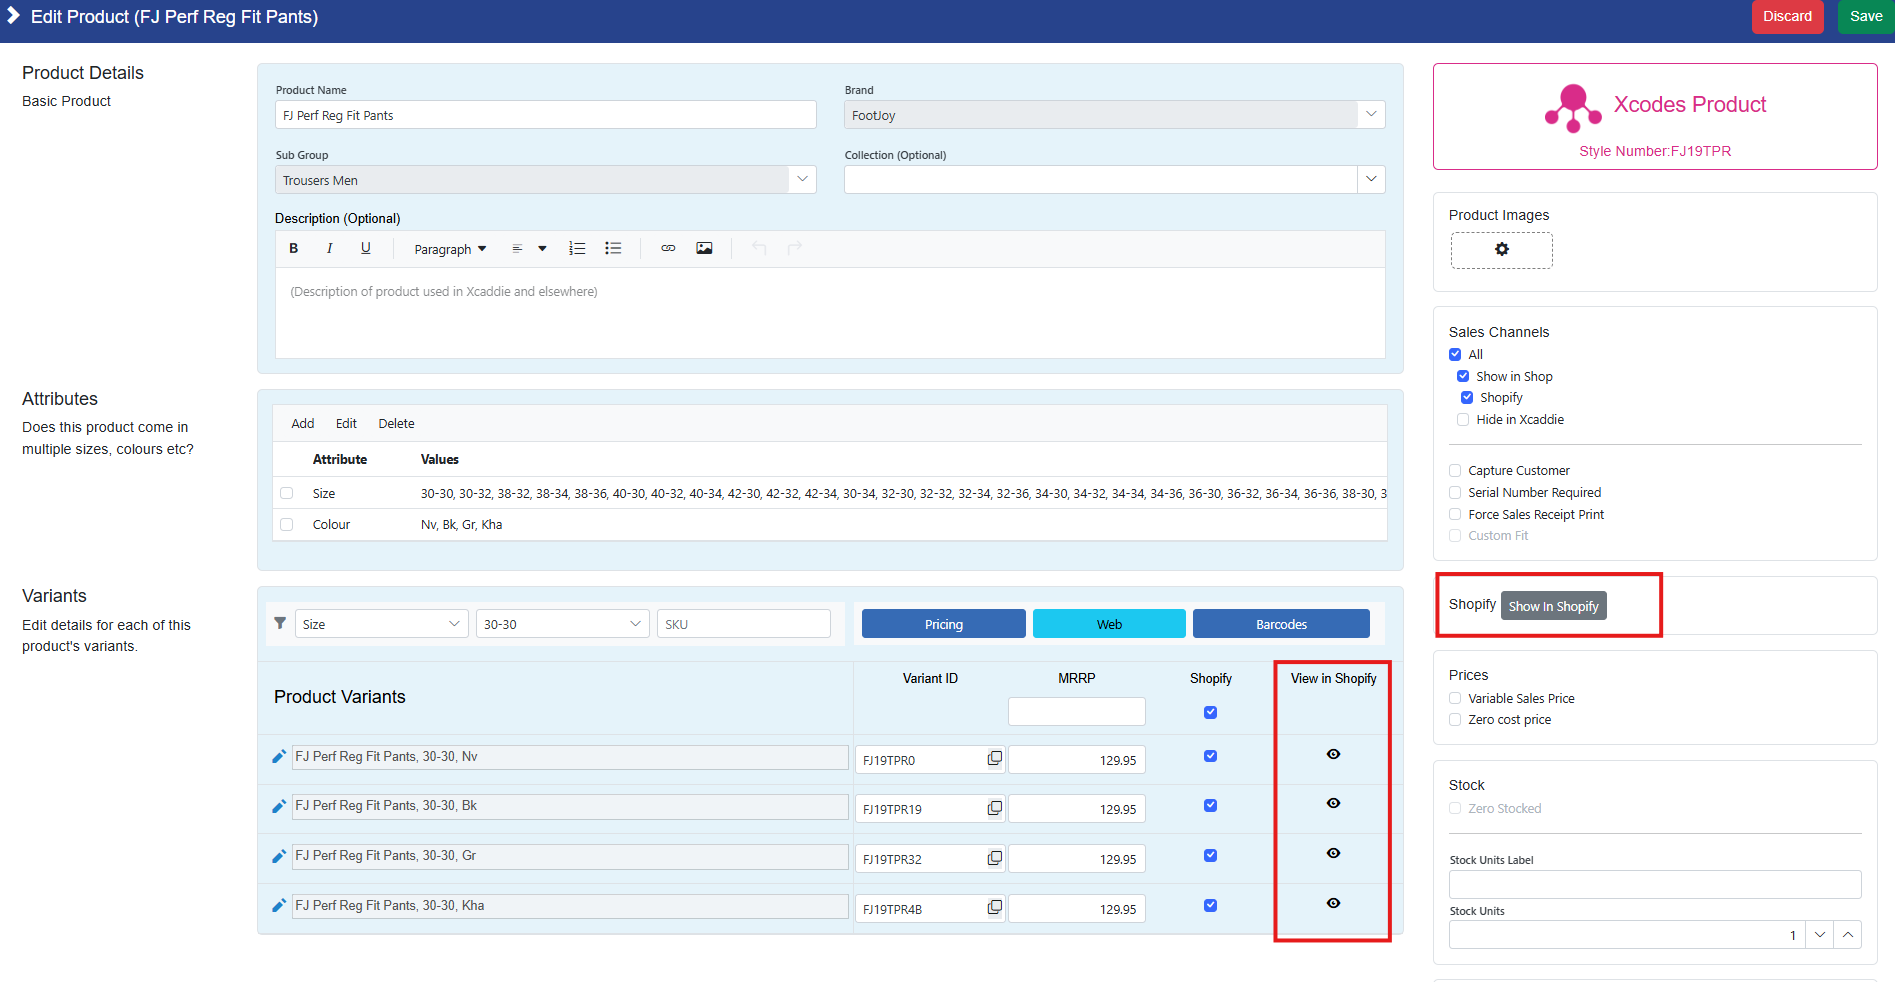Open the Web variants tab
The width and height of the screenshot is (1895, 982).
pyautogui.click(x=1108, y=624)
